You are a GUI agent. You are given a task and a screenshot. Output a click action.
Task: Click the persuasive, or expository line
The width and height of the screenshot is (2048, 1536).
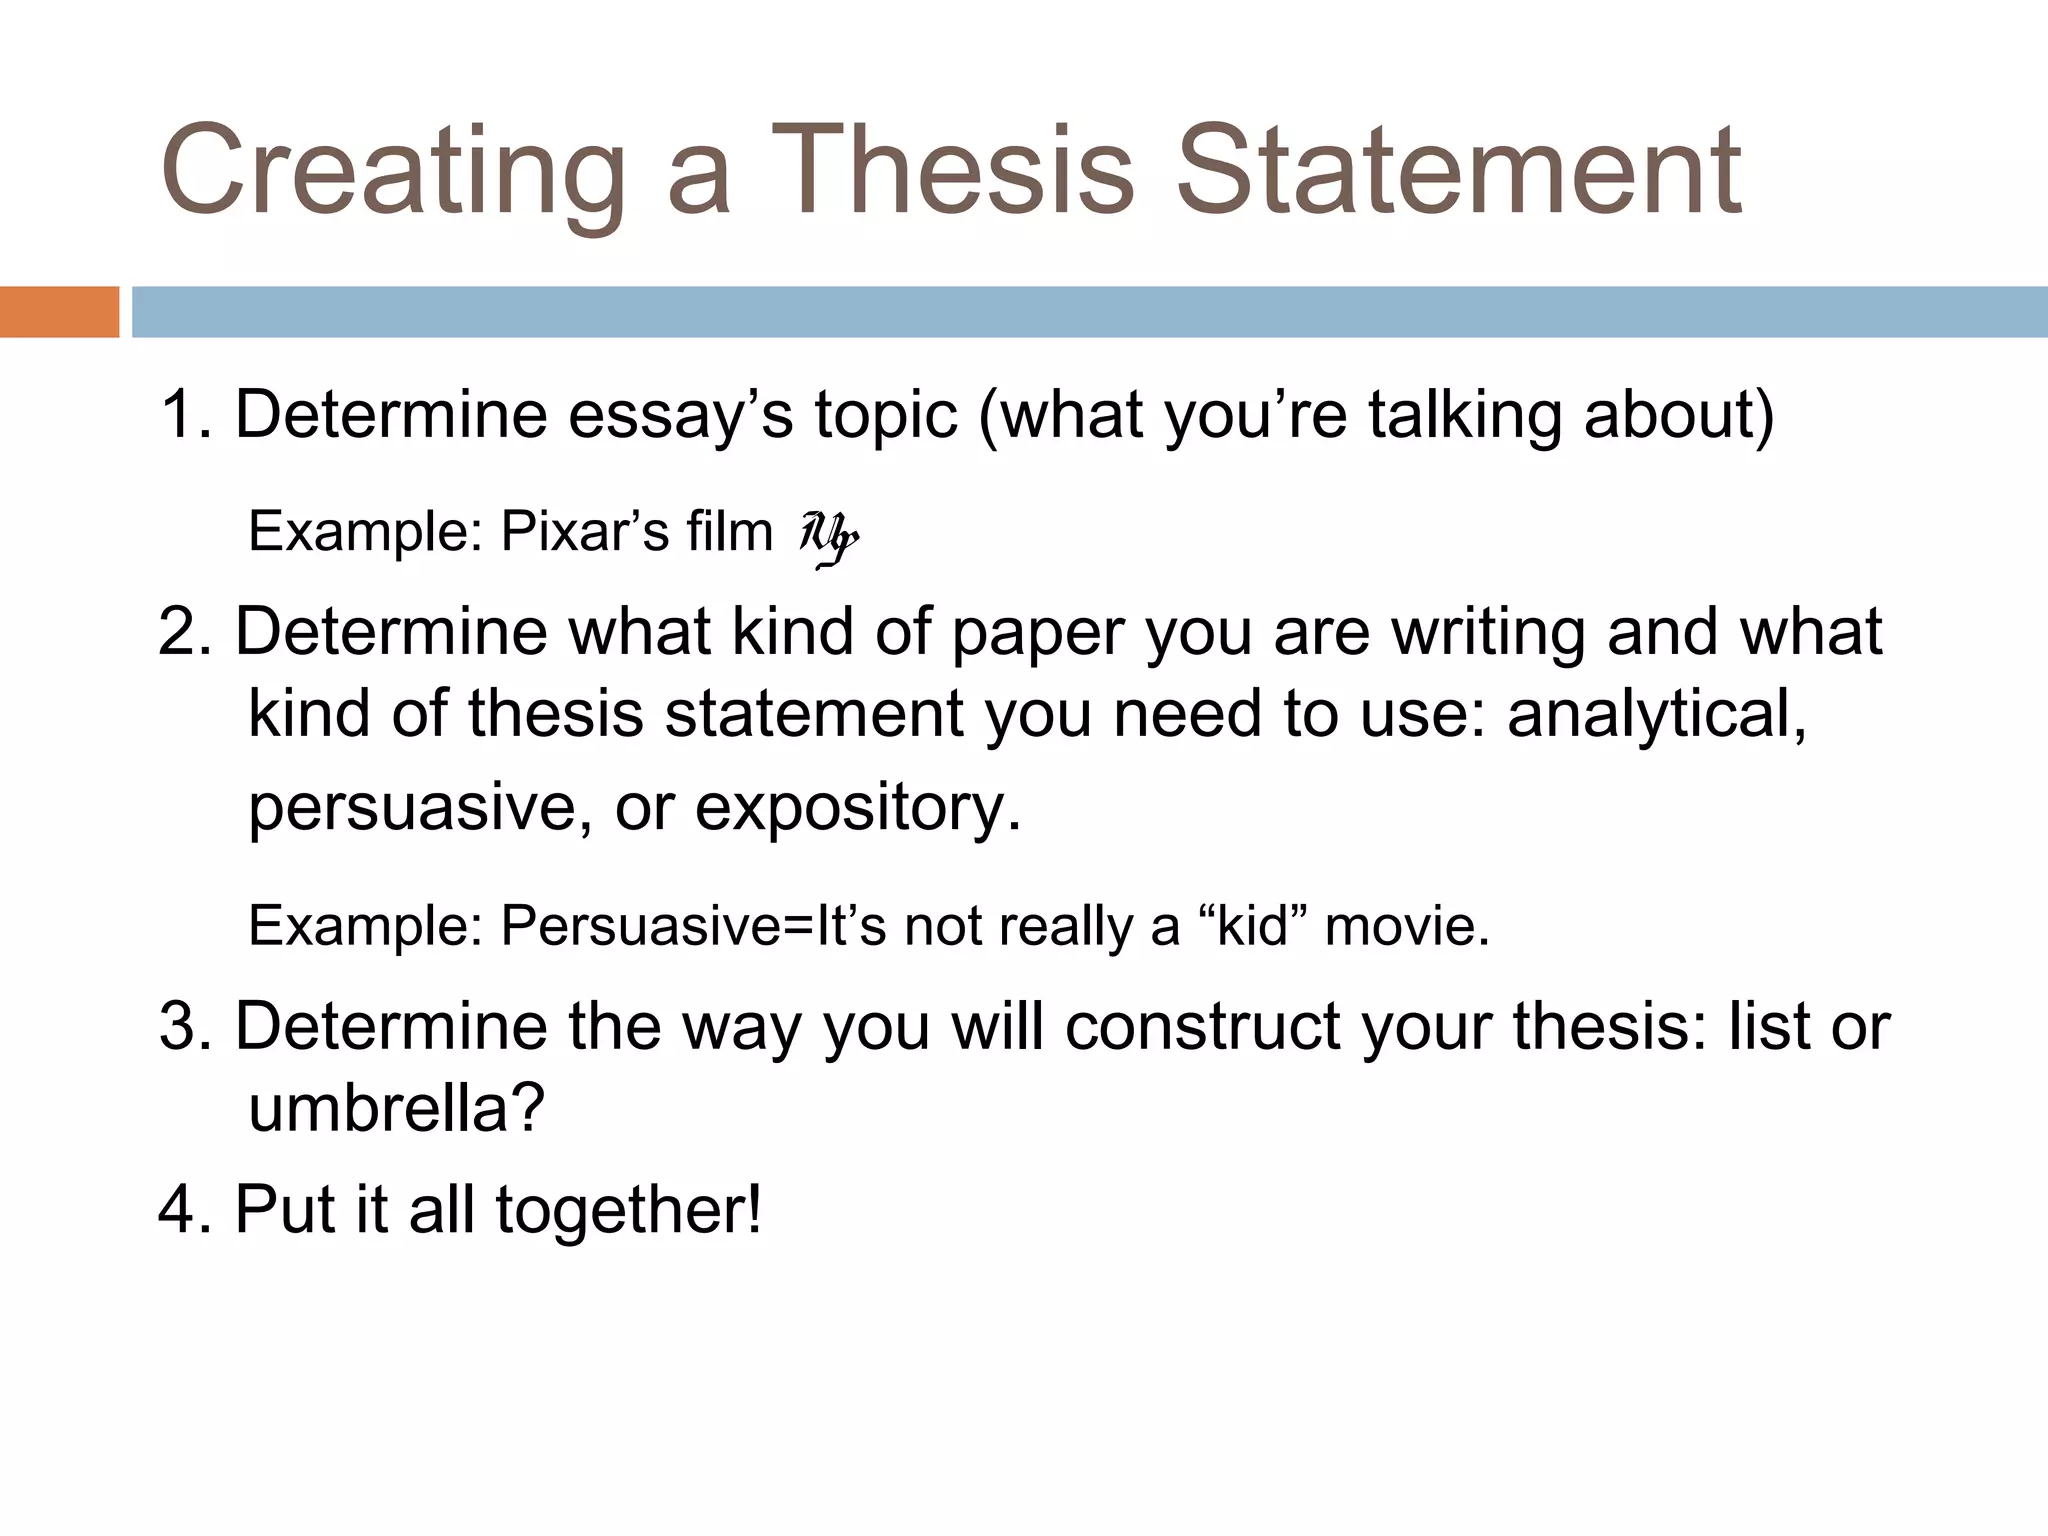[x=635, y=808]
